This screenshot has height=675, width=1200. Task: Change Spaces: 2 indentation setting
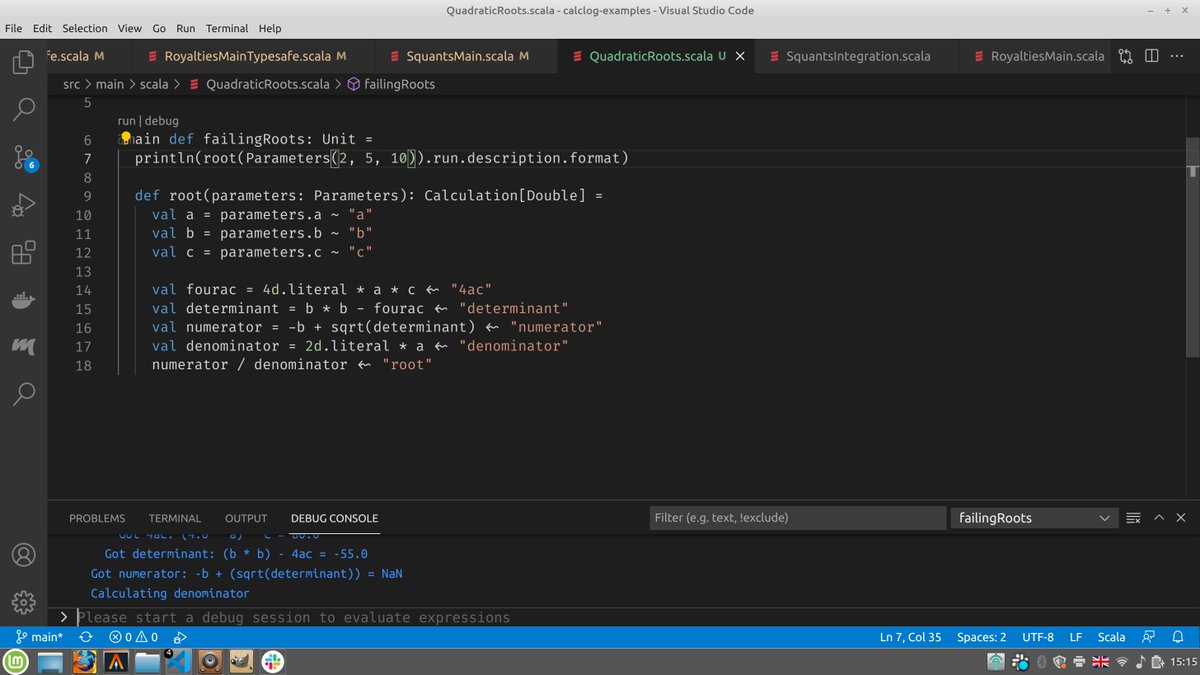pyautogui.click(x=981, y=637)
